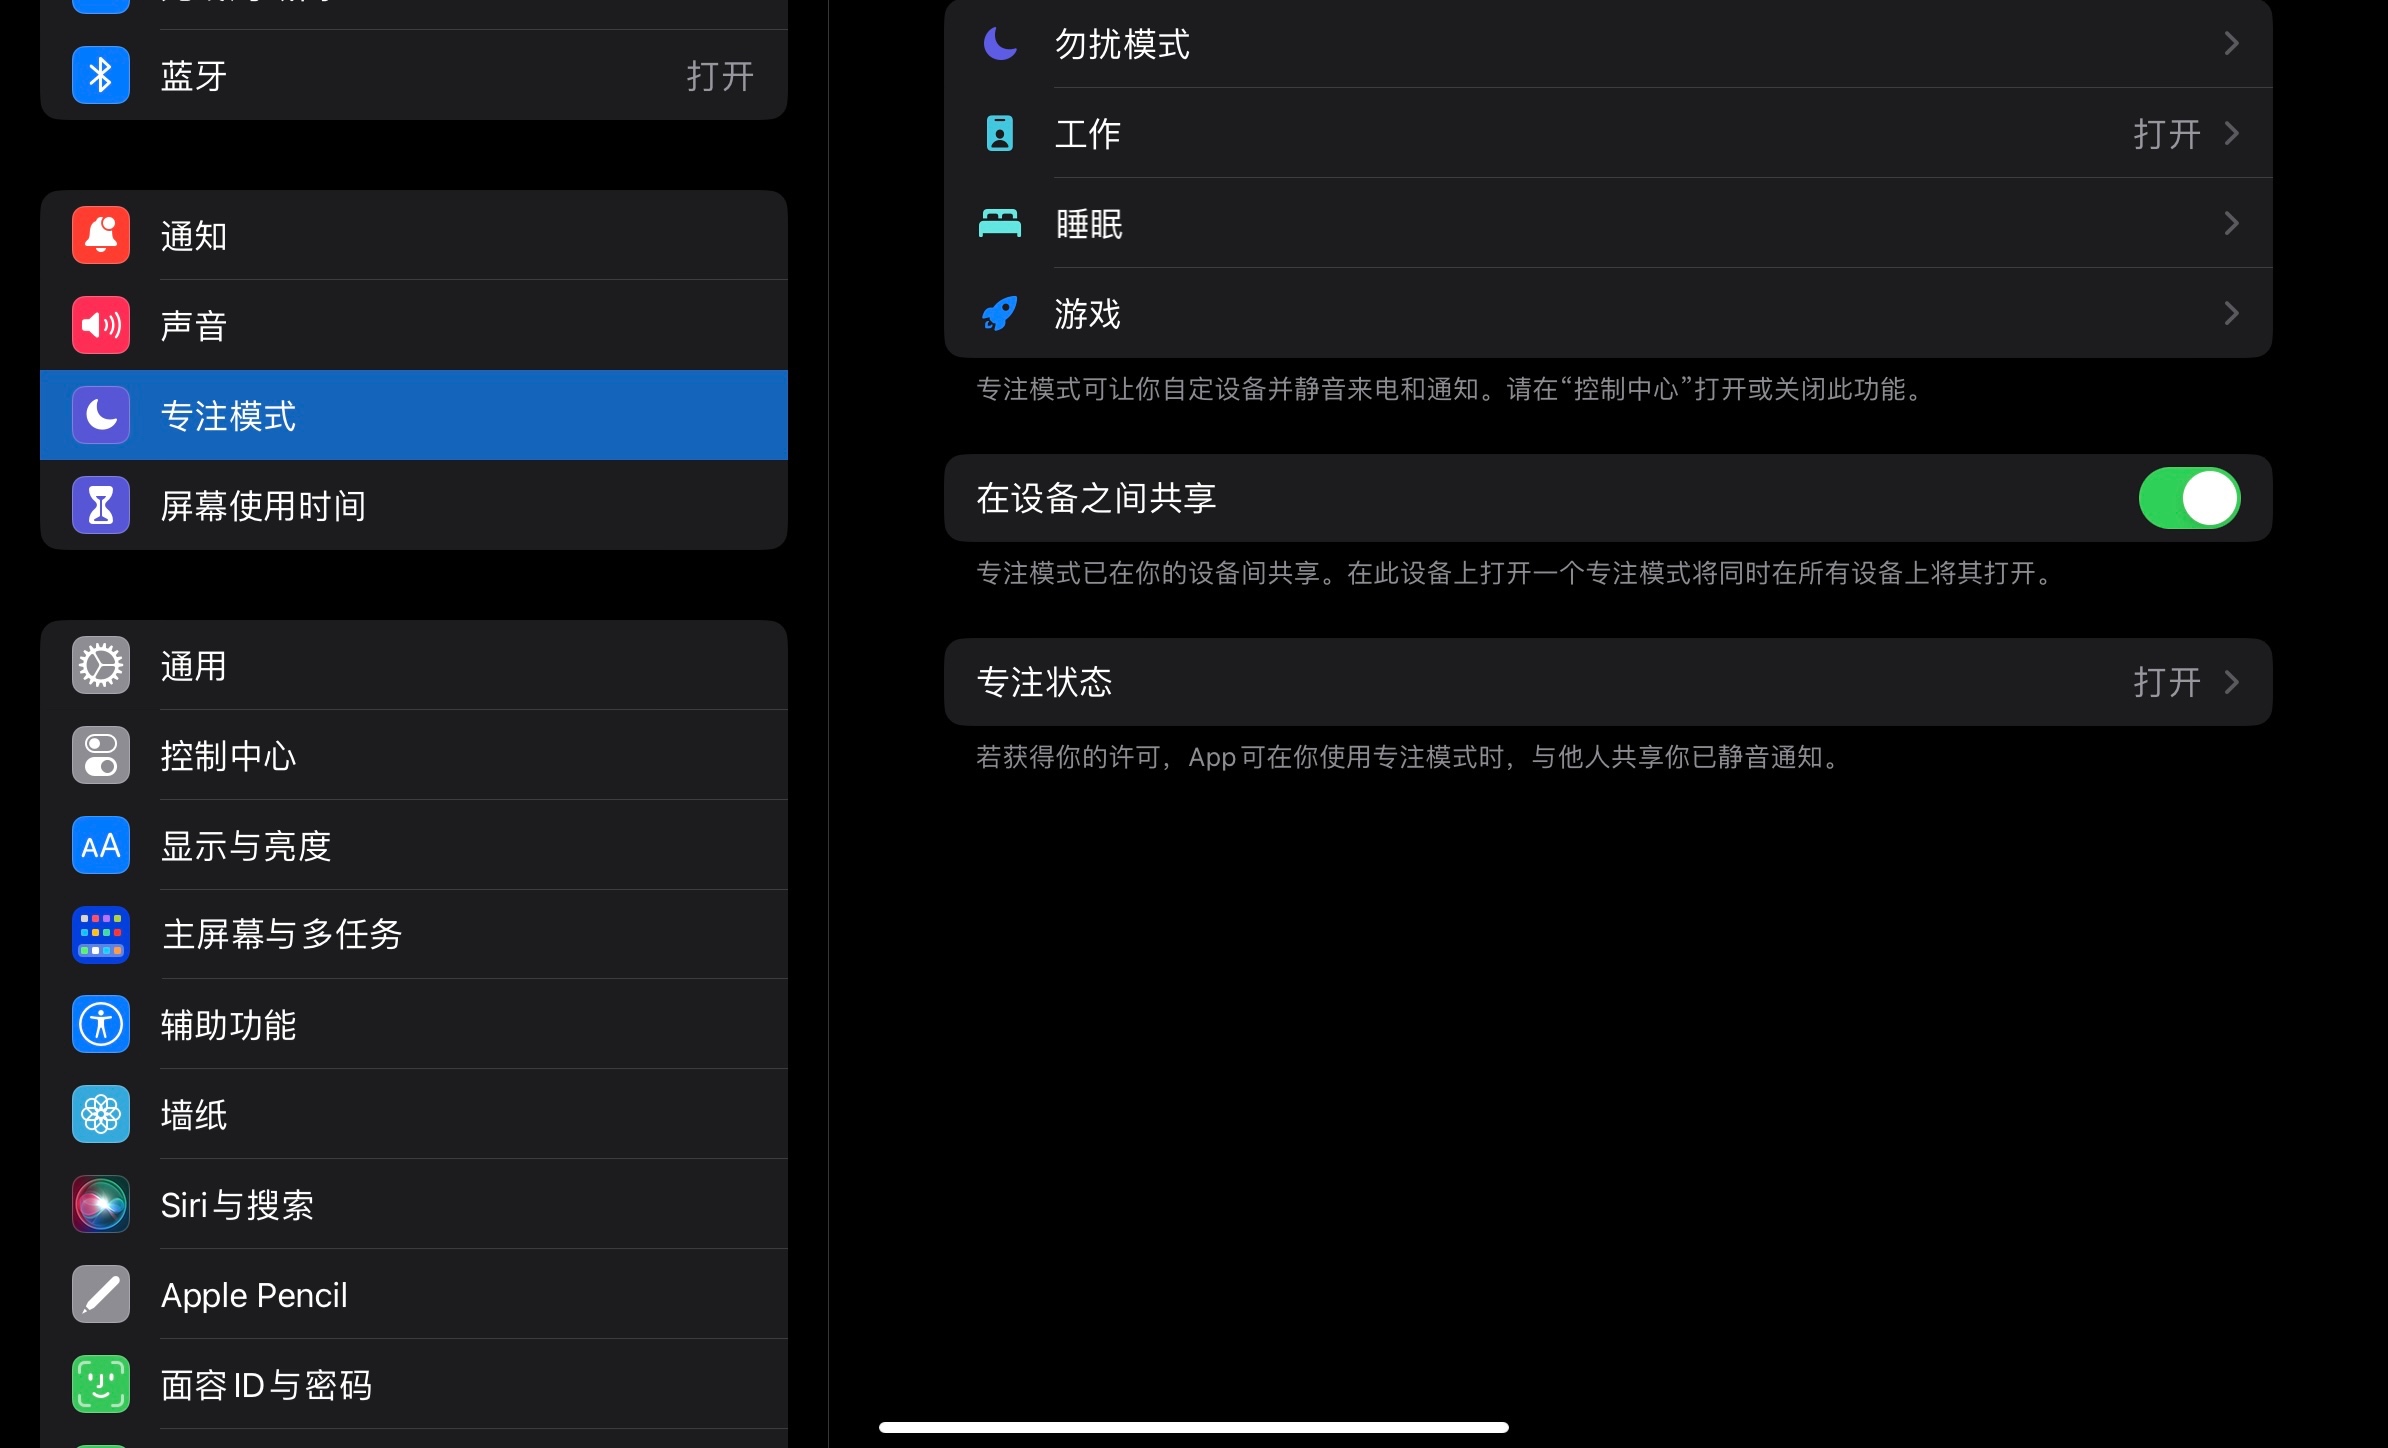Click the Screen Time hourglass icon
This screenshot has height=1448, width=2388.
coord(101,505)
